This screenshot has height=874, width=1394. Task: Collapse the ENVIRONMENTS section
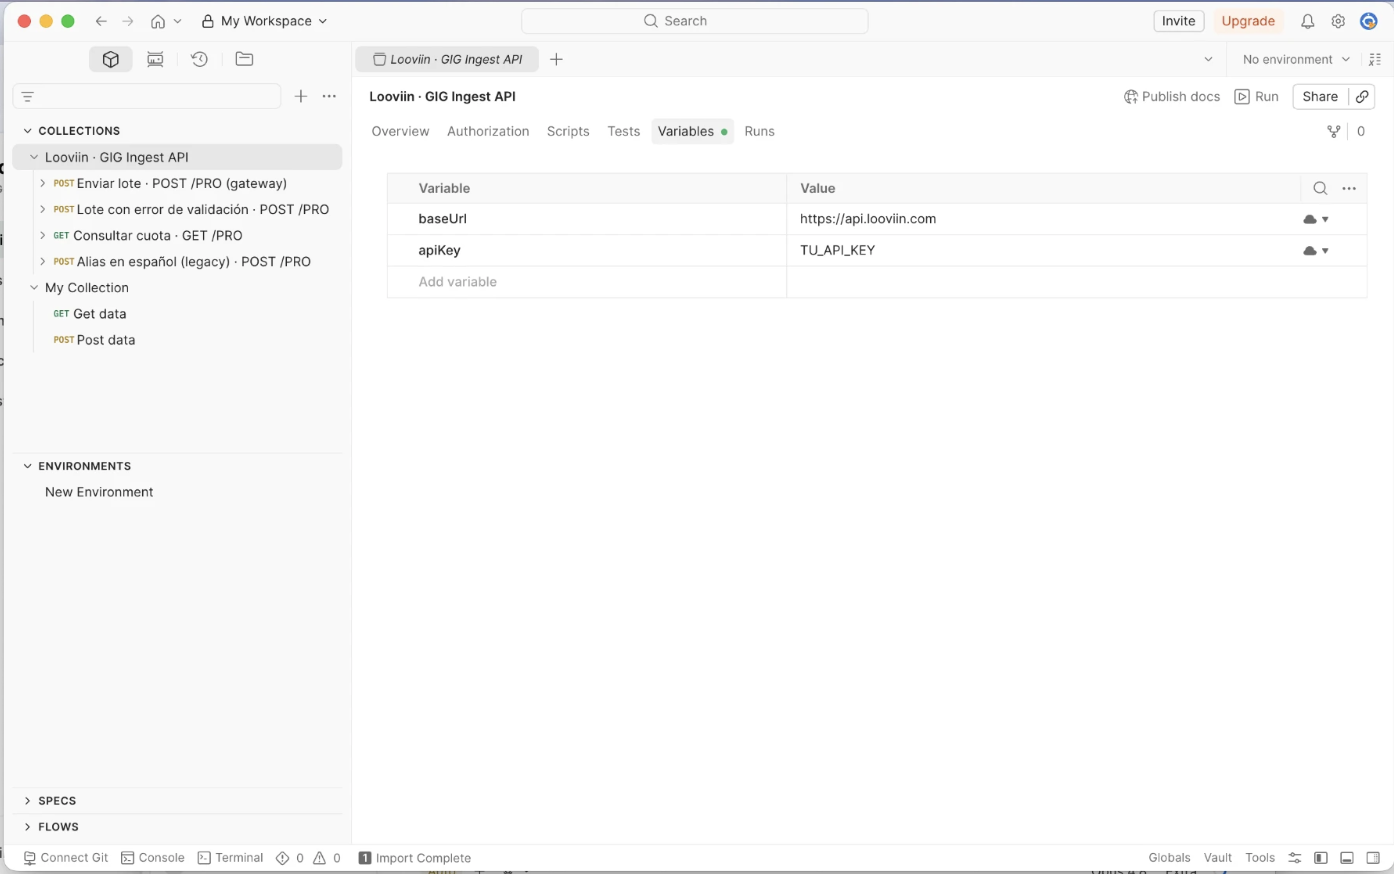coord(27,466)
